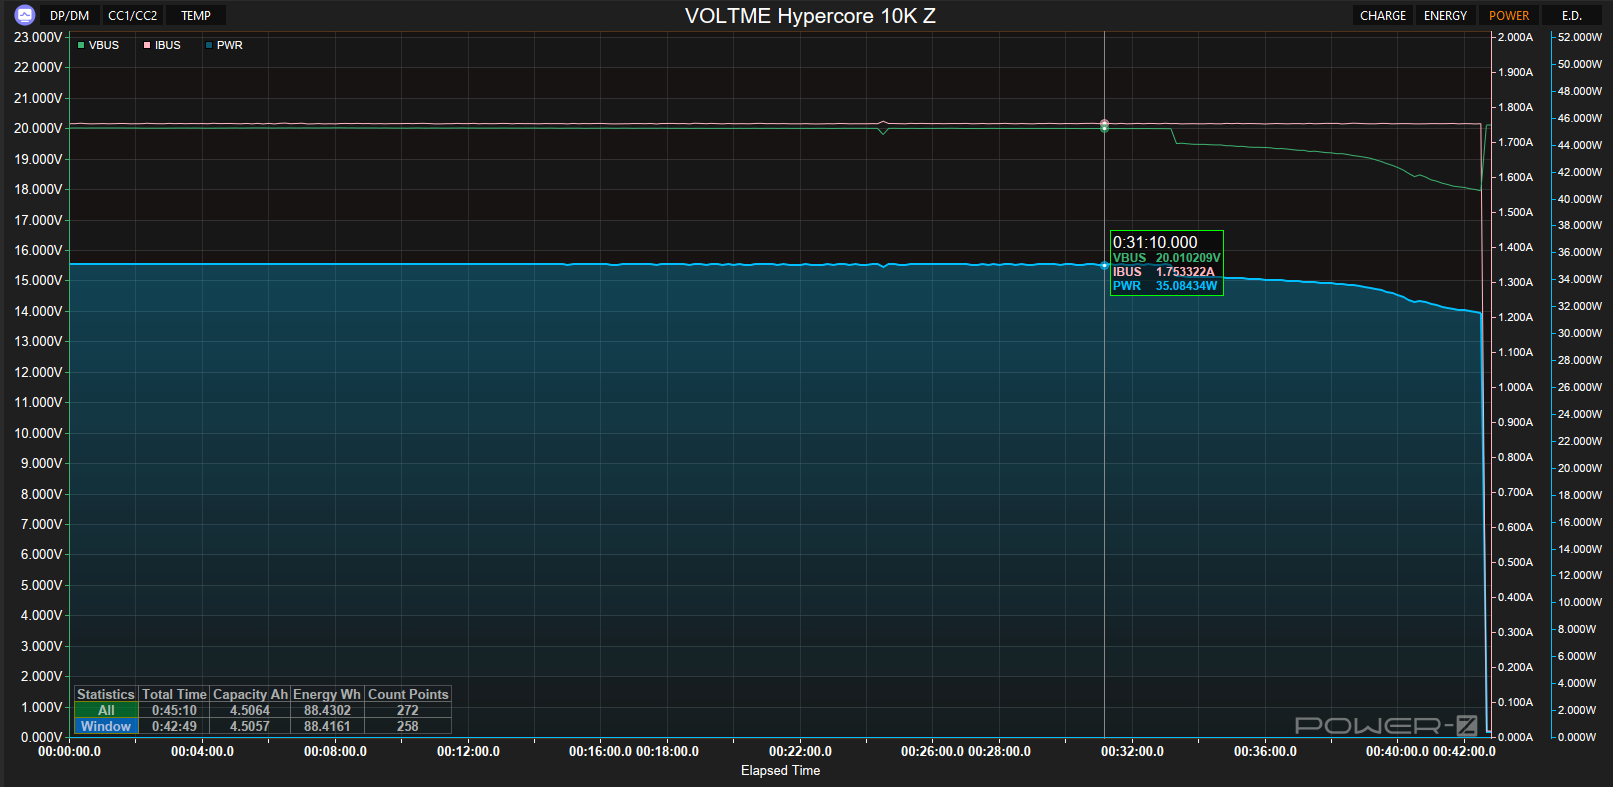
Task: Click the 00:36:00.0 time axis tick
Action: (1265, 751)
